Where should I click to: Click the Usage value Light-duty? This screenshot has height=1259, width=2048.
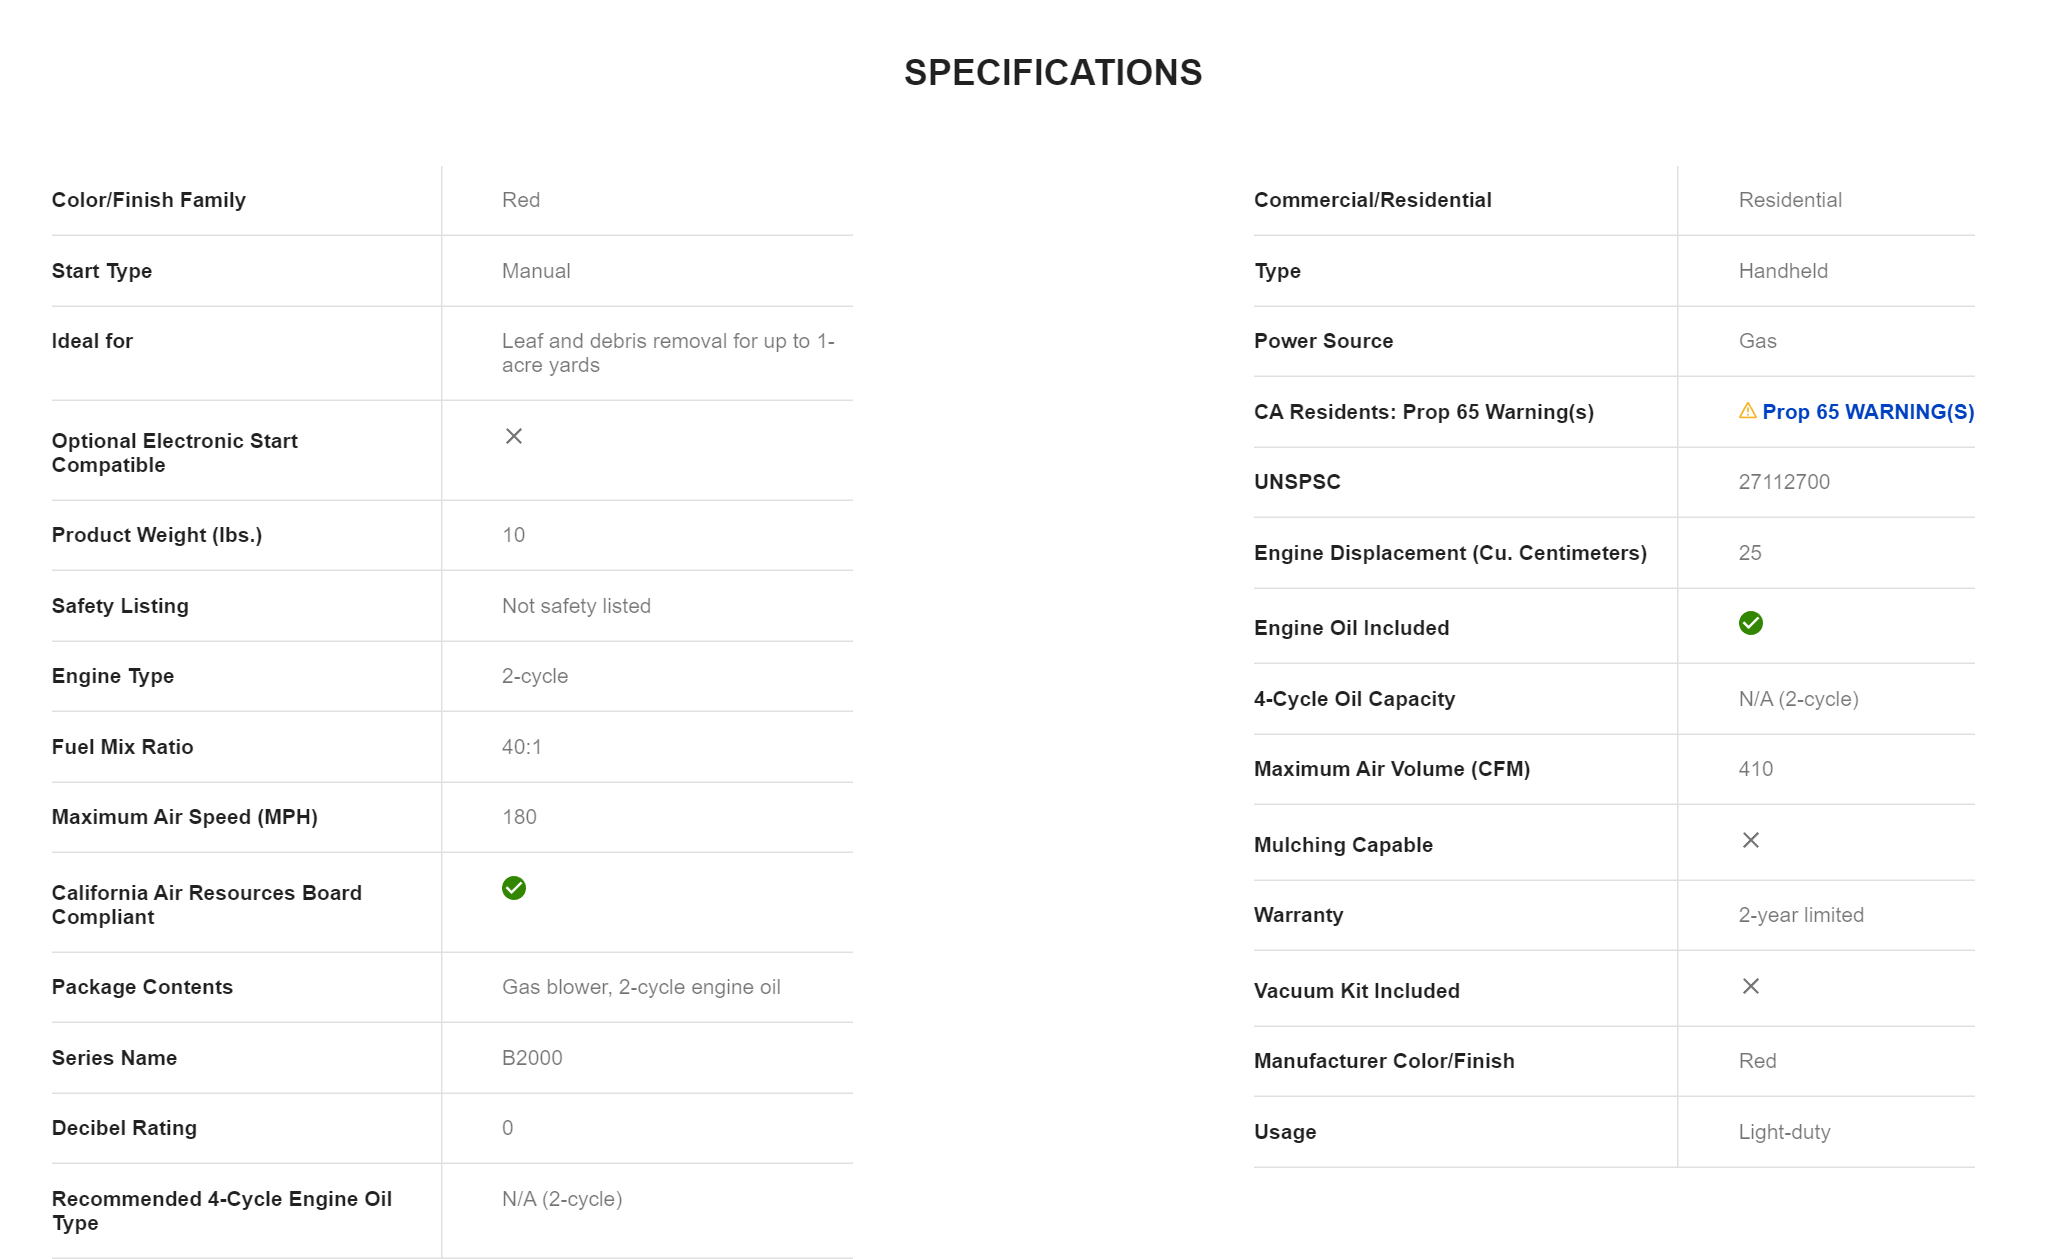(x=1783, y=1132)
